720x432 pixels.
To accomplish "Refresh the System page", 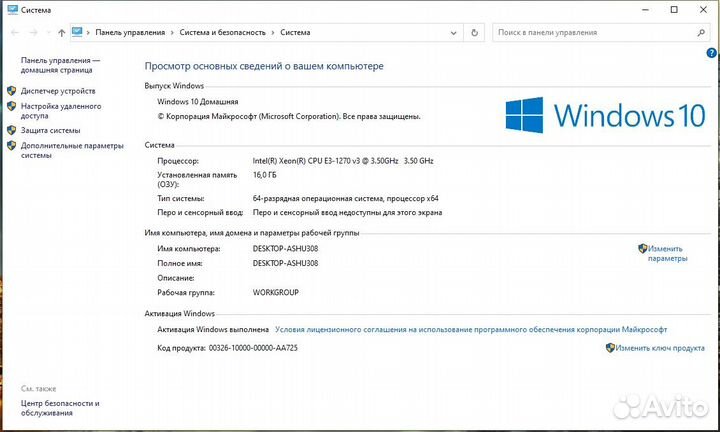I will click(474, 33).
